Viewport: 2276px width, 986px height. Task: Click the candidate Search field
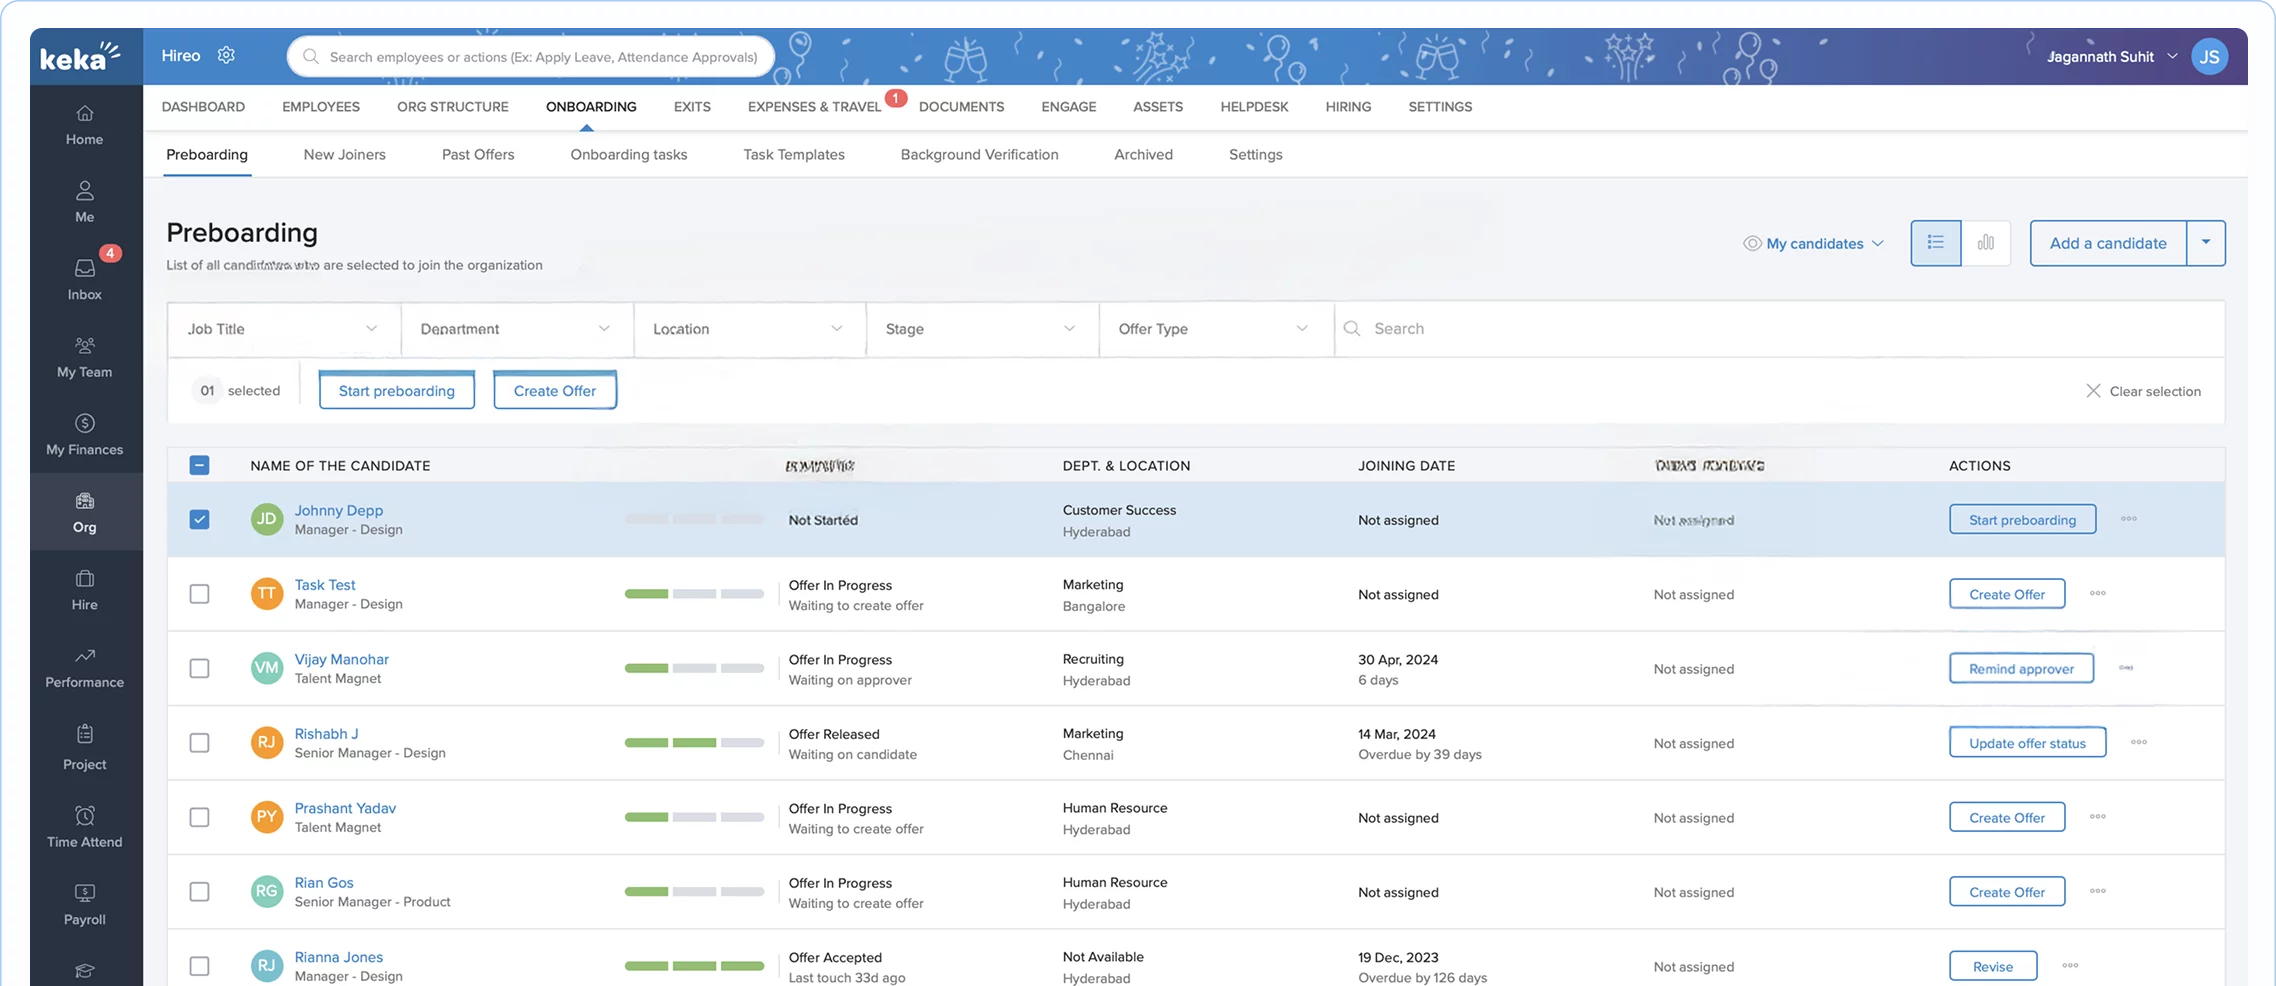(1780, 329)
